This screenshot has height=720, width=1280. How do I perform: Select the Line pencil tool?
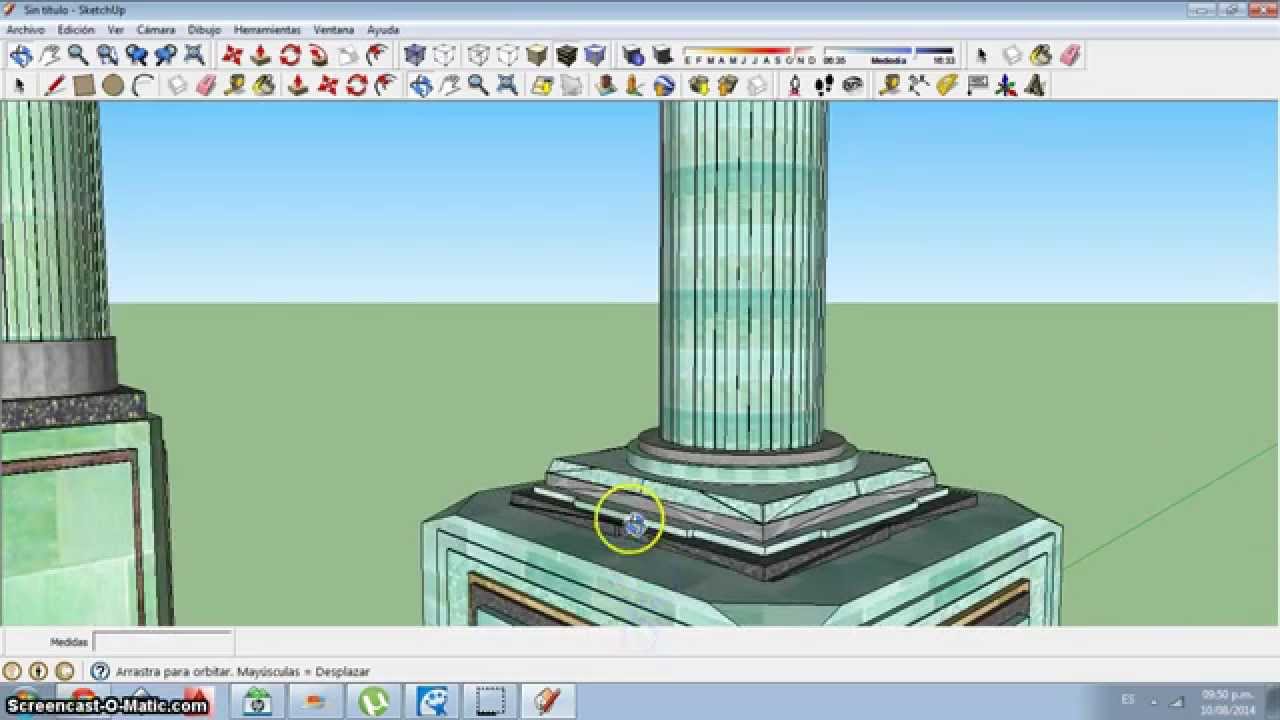pyautogui.click(x=55, y=86)
